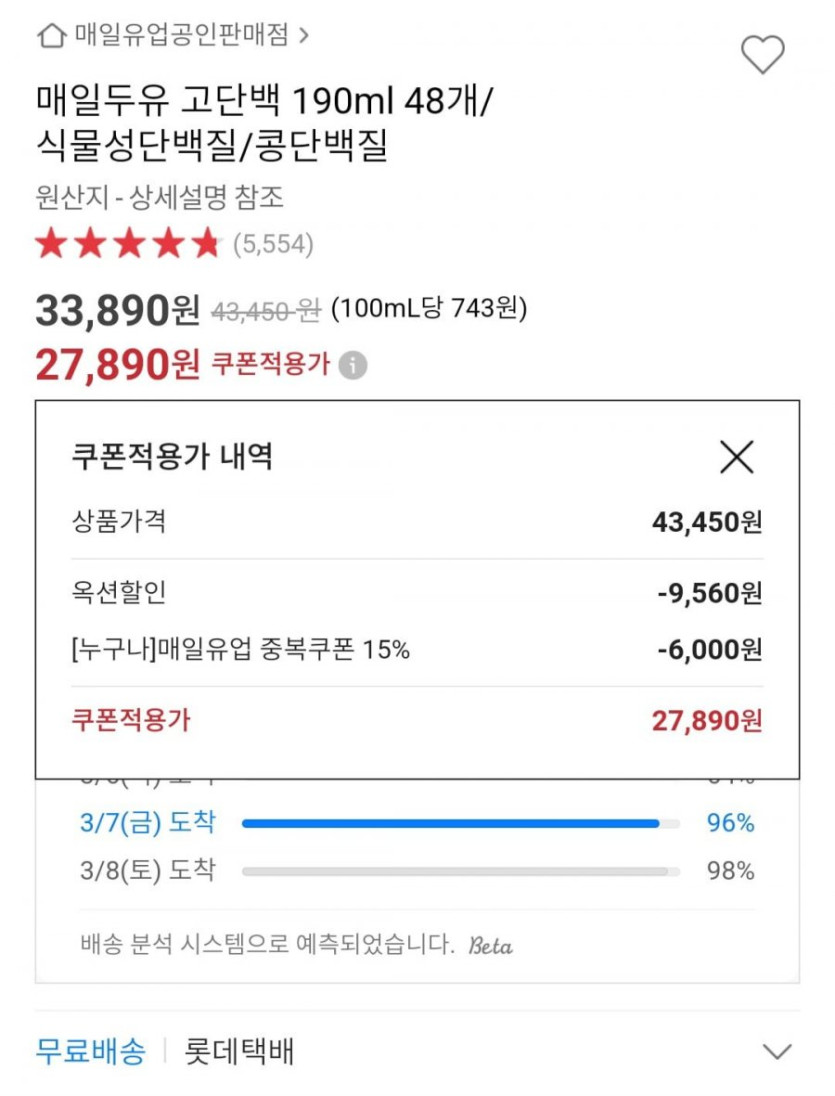This screenshot has height=1096, width=835.
Task: Select the 3/8(토) 도착 delivery row
Action: click(x=147, y=871)
